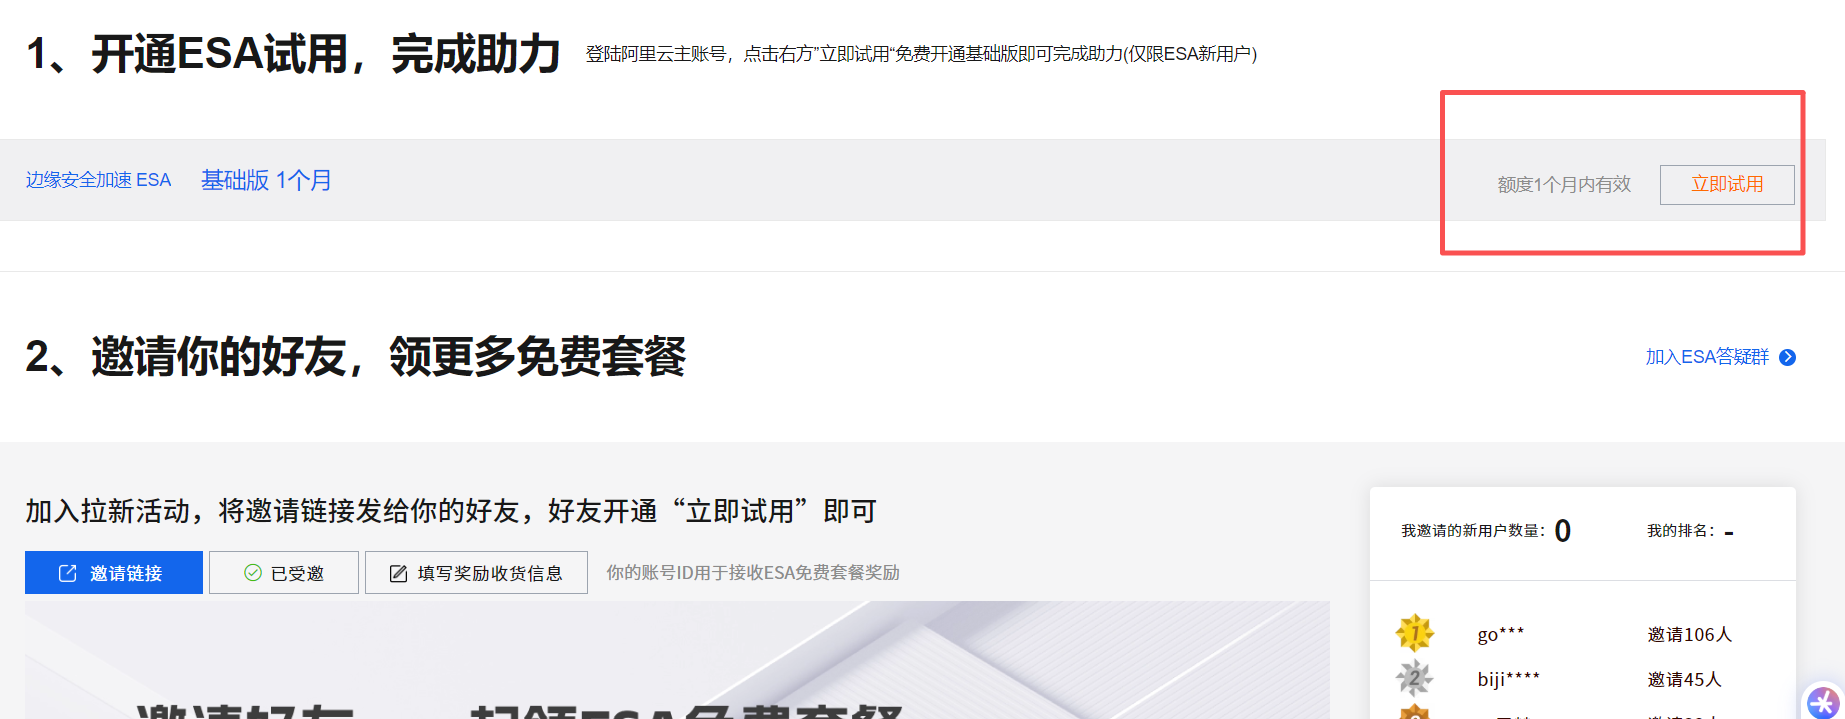The height and width of the screenshot is (719, 1845).
Task: Click the checkmark icon in 已受邀 button
Action: click(253, 573)
